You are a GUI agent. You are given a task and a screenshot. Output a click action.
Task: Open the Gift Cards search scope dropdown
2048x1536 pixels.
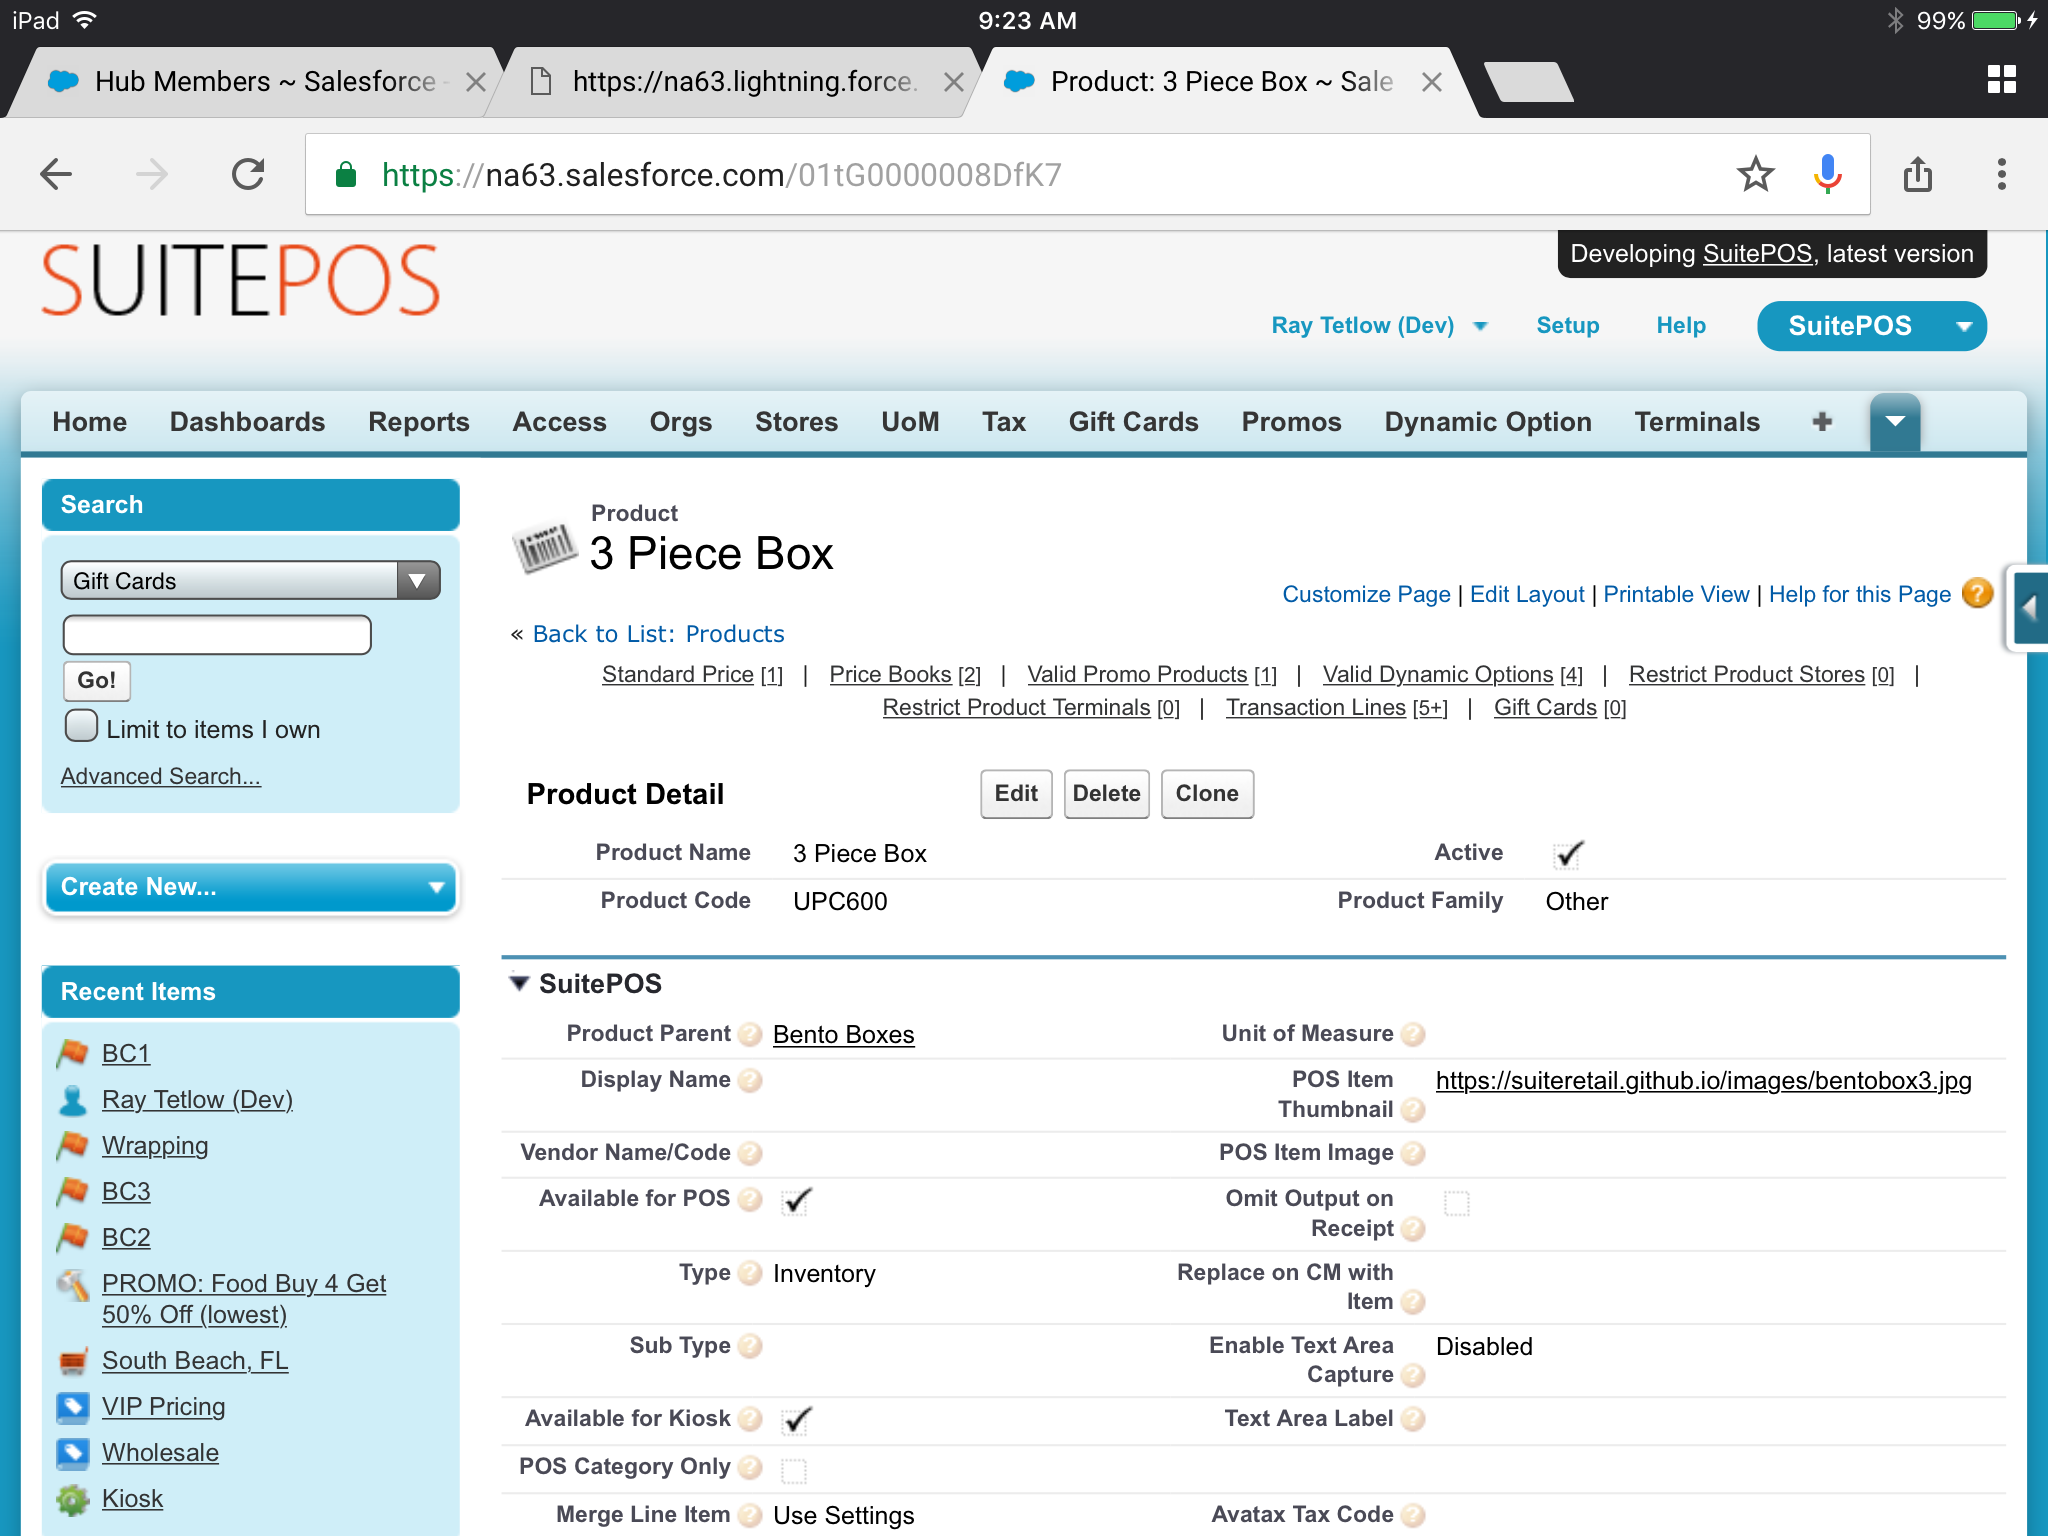[x=250, y=581]
